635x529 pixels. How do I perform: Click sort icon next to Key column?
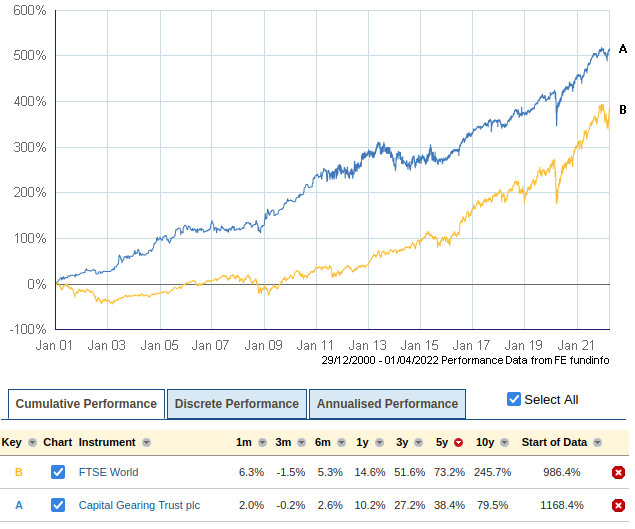pyautogui.click(x=33, y=443)
